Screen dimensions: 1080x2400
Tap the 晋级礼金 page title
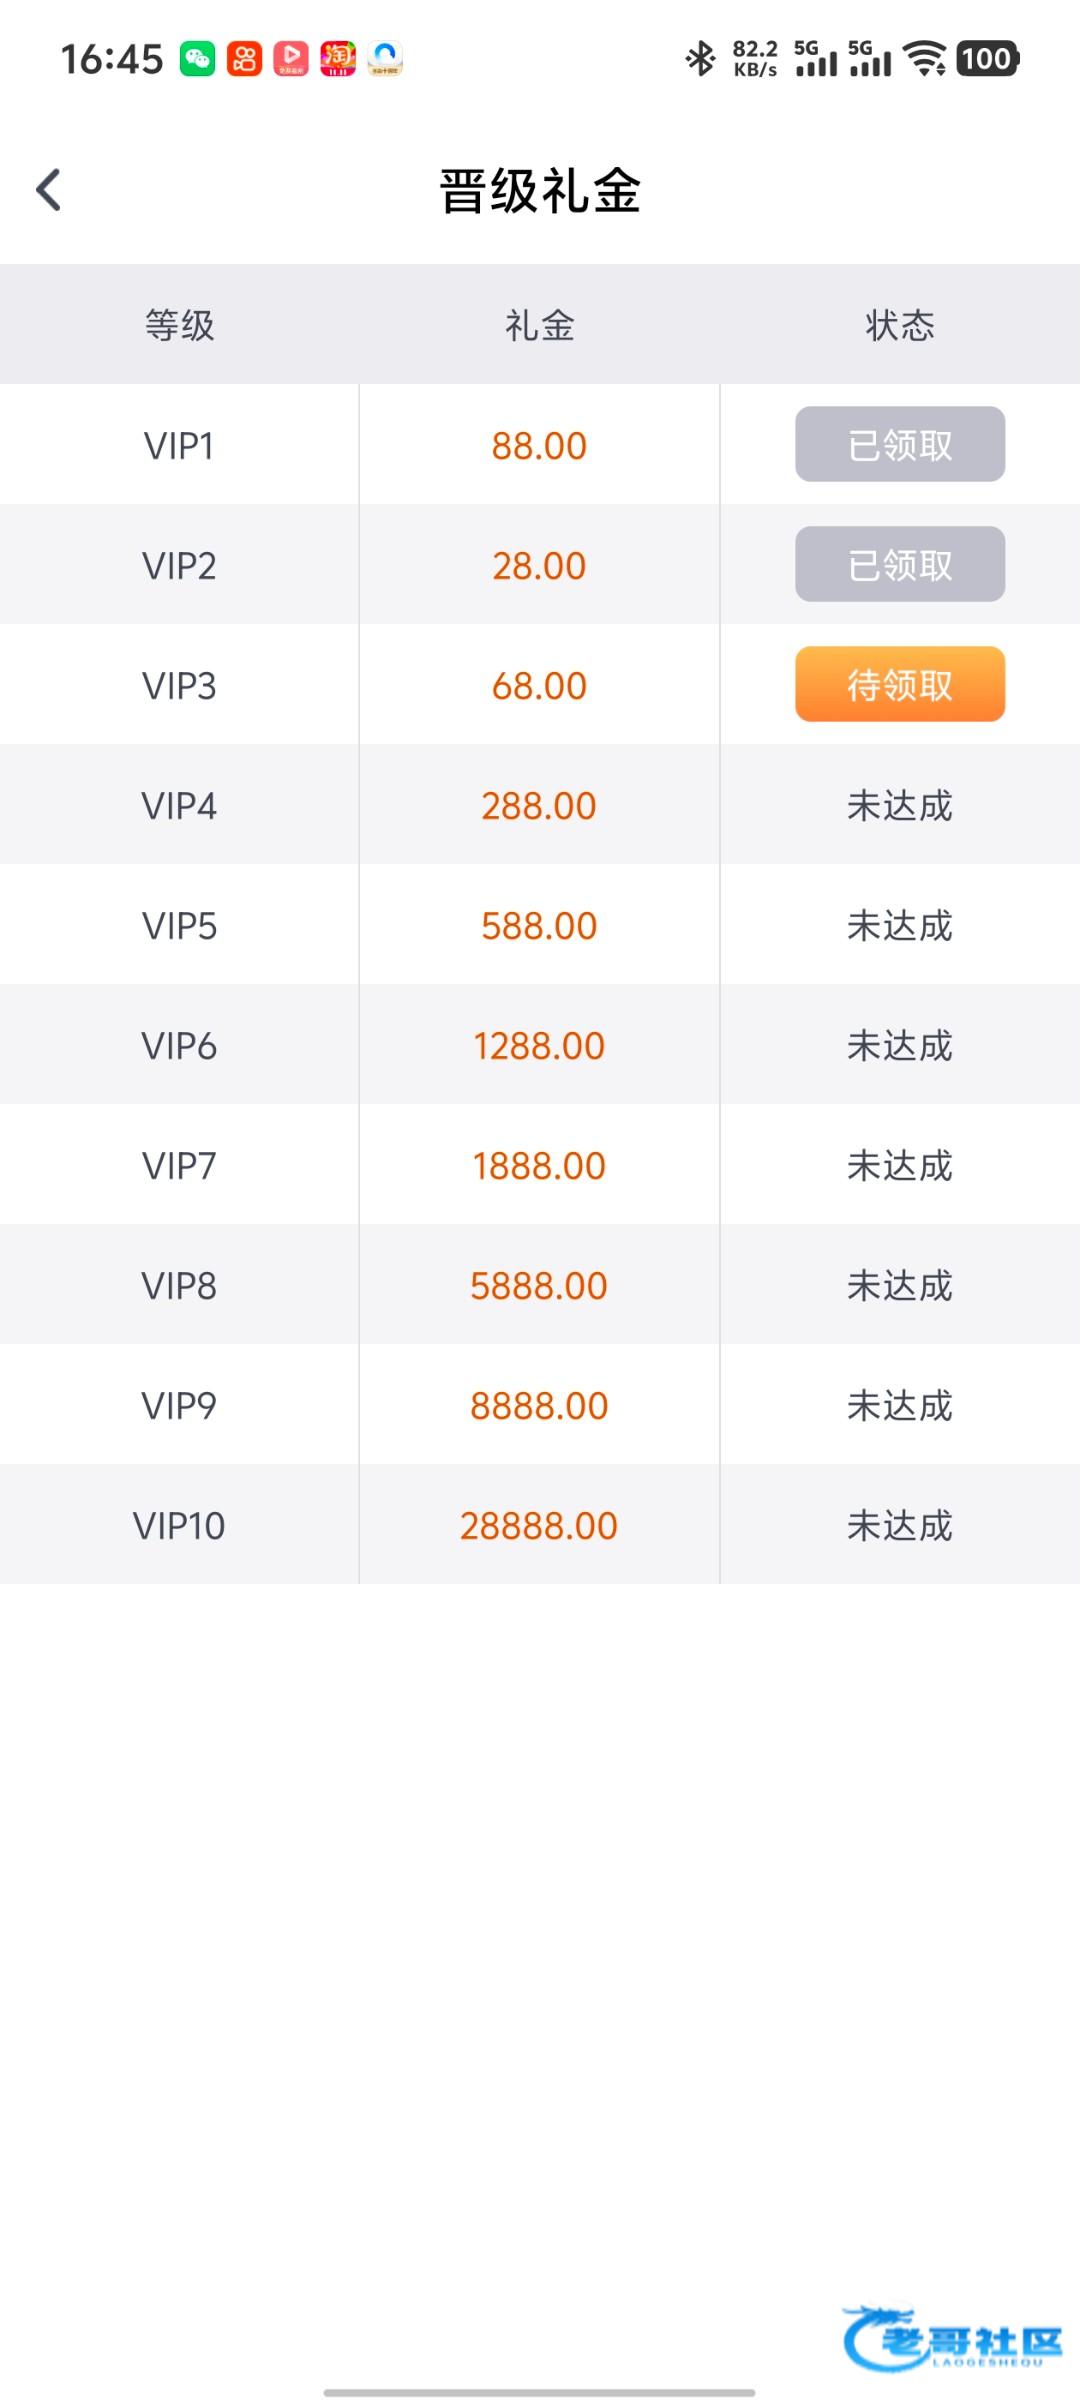540,190
